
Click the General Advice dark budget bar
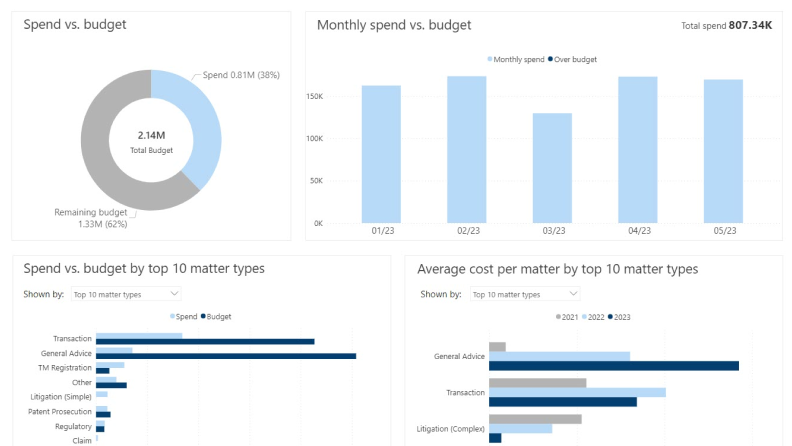[226, 356]
